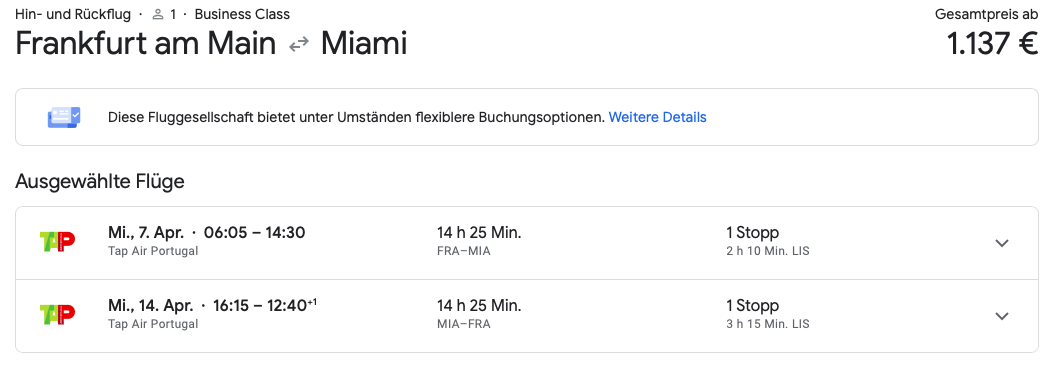Click the Hin- und Rückflug label
1054x370 pixels.
(73, 14)
